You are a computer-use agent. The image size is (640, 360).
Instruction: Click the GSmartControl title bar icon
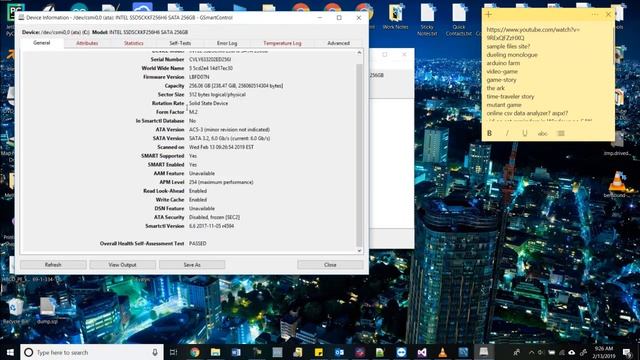(x=21, y=18)
